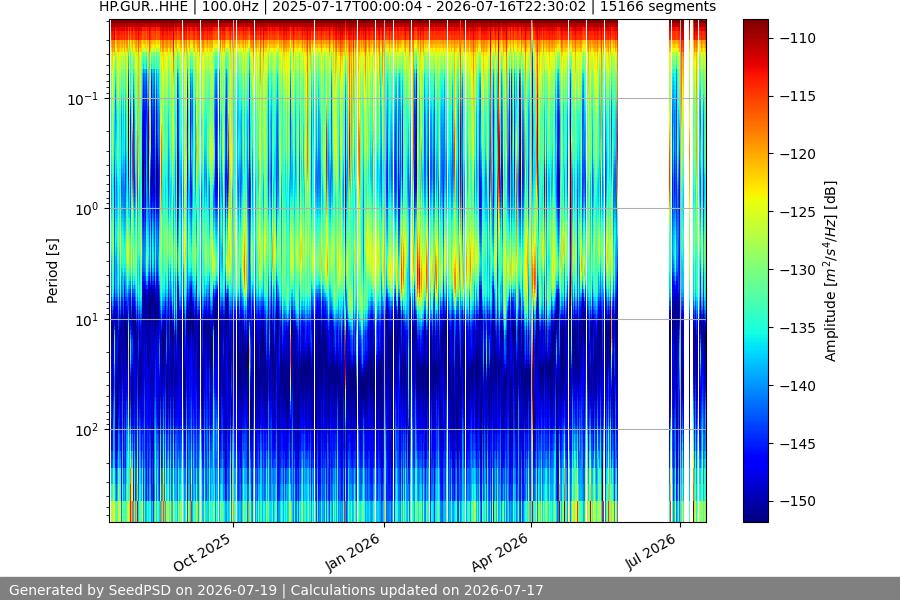Click the -150 colorbar tick label

(798, 501)
